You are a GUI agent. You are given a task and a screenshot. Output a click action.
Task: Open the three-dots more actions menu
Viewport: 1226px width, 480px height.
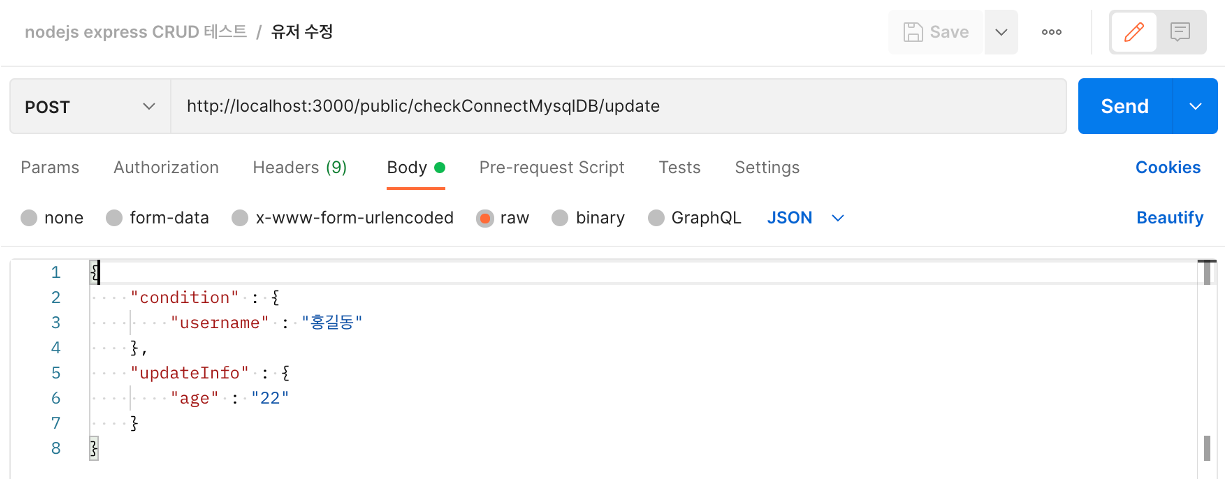coord(1051,32)
